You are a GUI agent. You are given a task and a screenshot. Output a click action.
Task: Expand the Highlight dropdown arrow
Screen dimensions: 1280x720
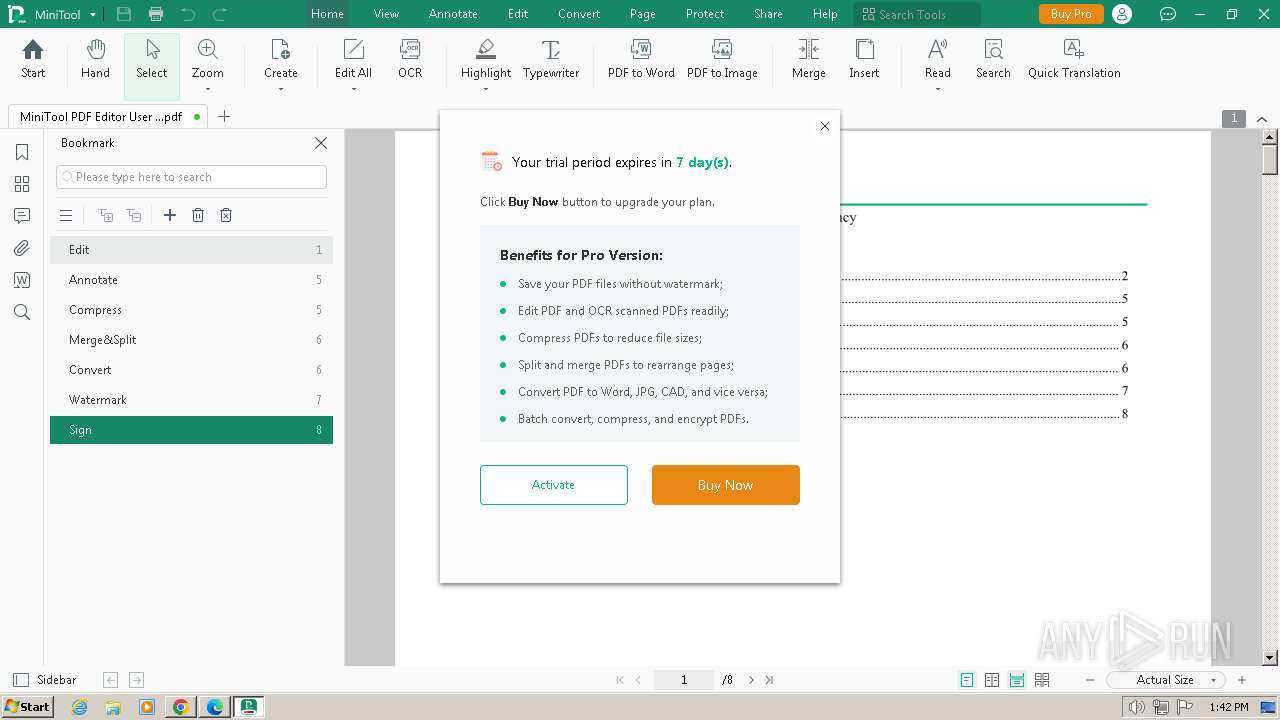(486, 90)
